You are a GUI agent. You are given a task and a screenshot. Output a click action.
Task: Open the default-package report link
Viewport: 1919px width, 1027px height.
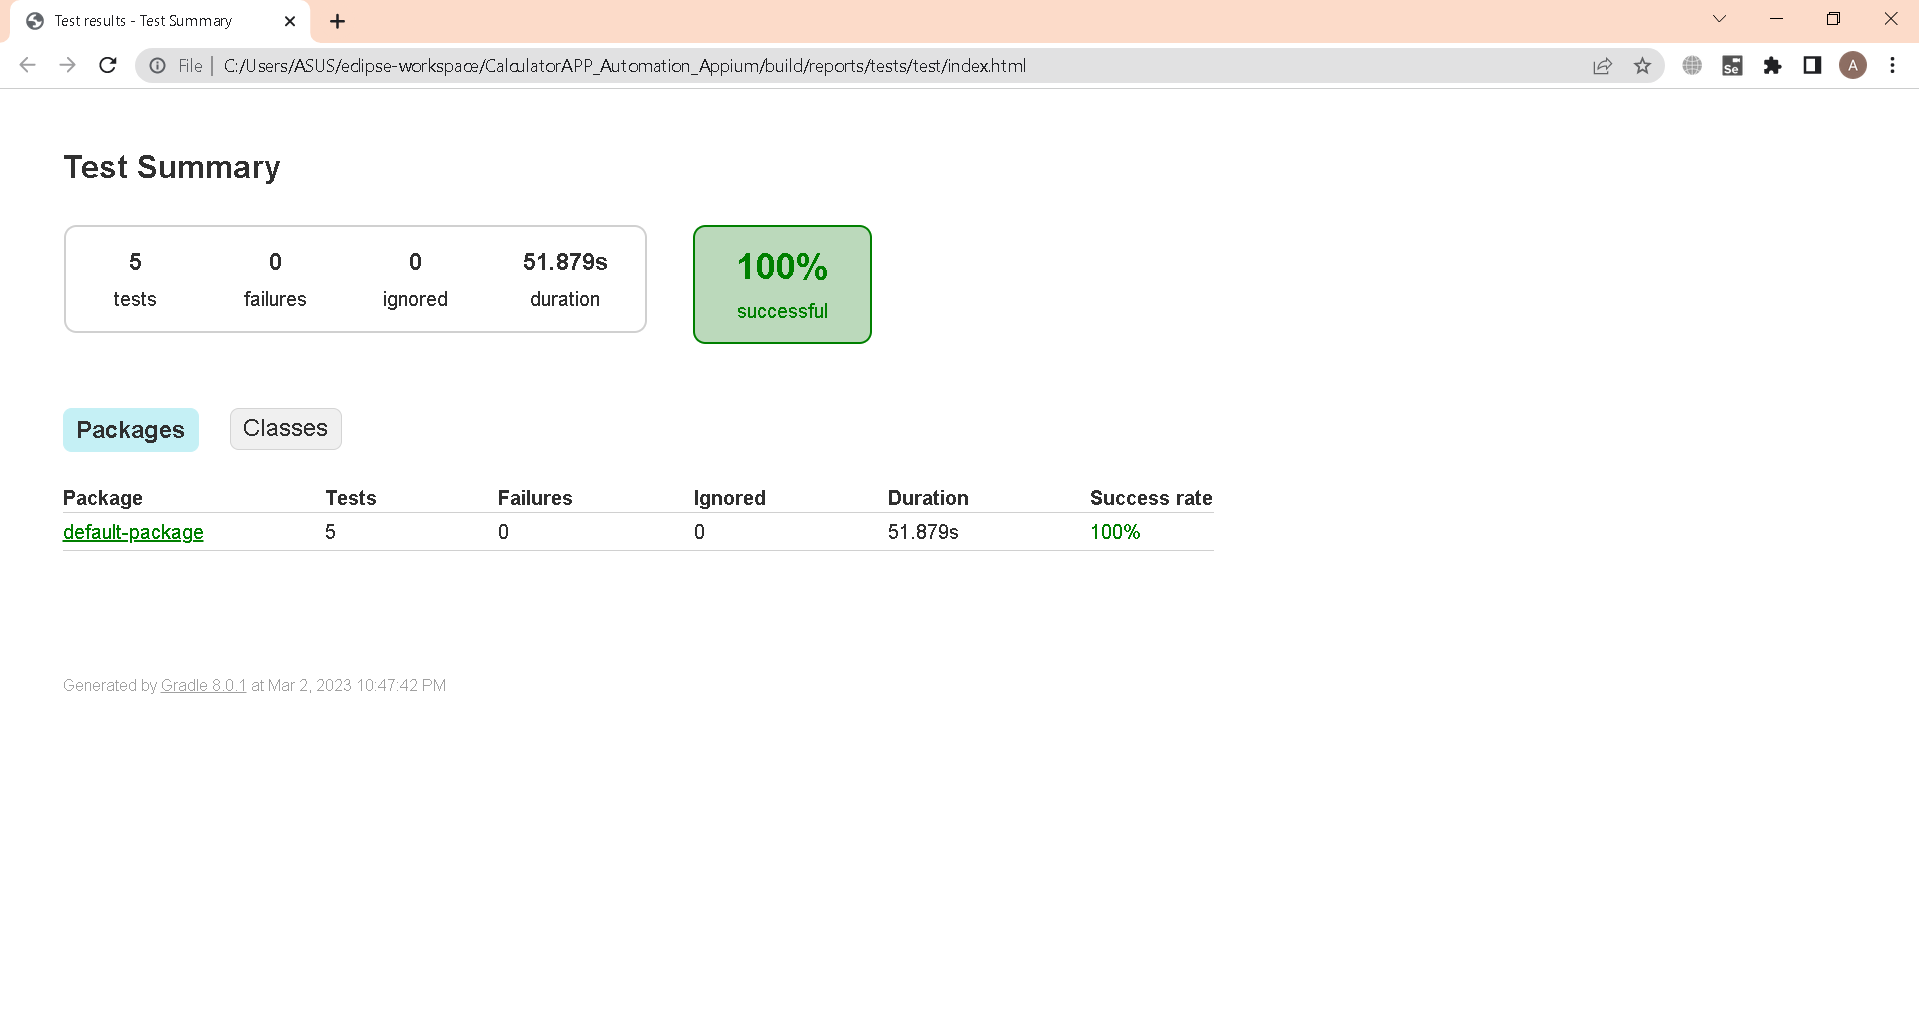tap(133, 532)
